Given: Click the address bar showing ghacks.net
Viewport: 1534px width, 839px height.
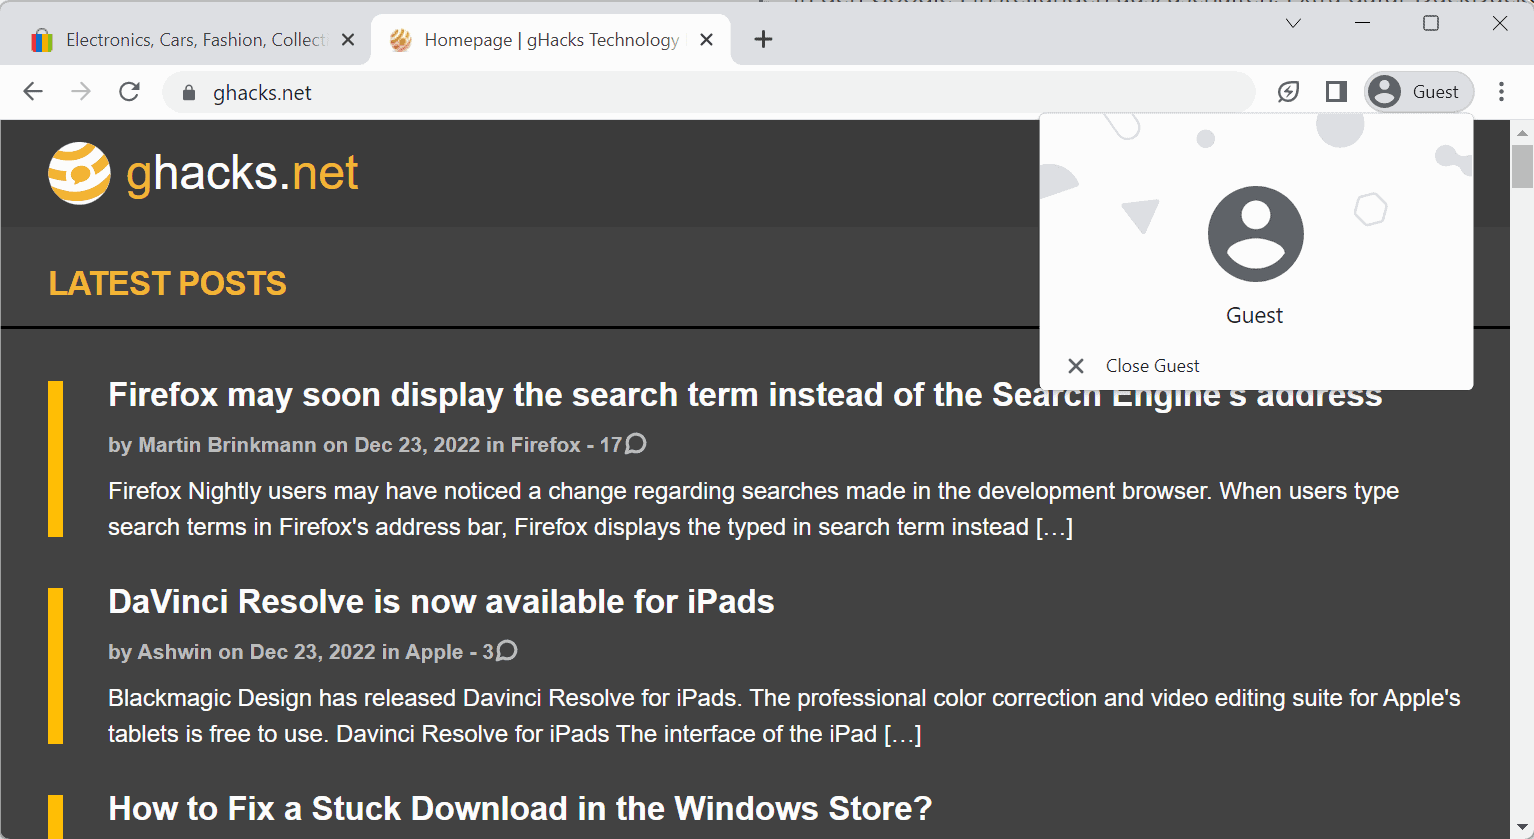Looking at the screenshot, I should [x=700, y=93].
